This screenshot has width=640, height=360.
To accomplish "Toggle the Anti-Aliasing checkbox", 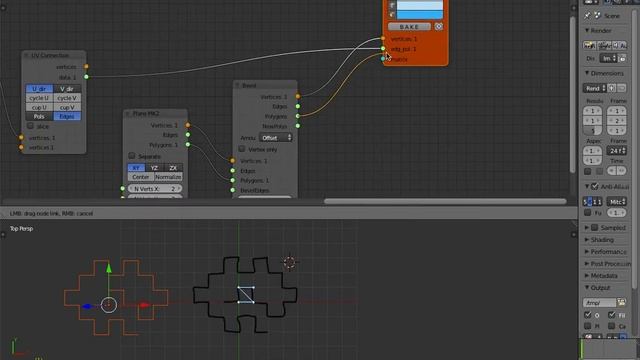I will point(595,187).
